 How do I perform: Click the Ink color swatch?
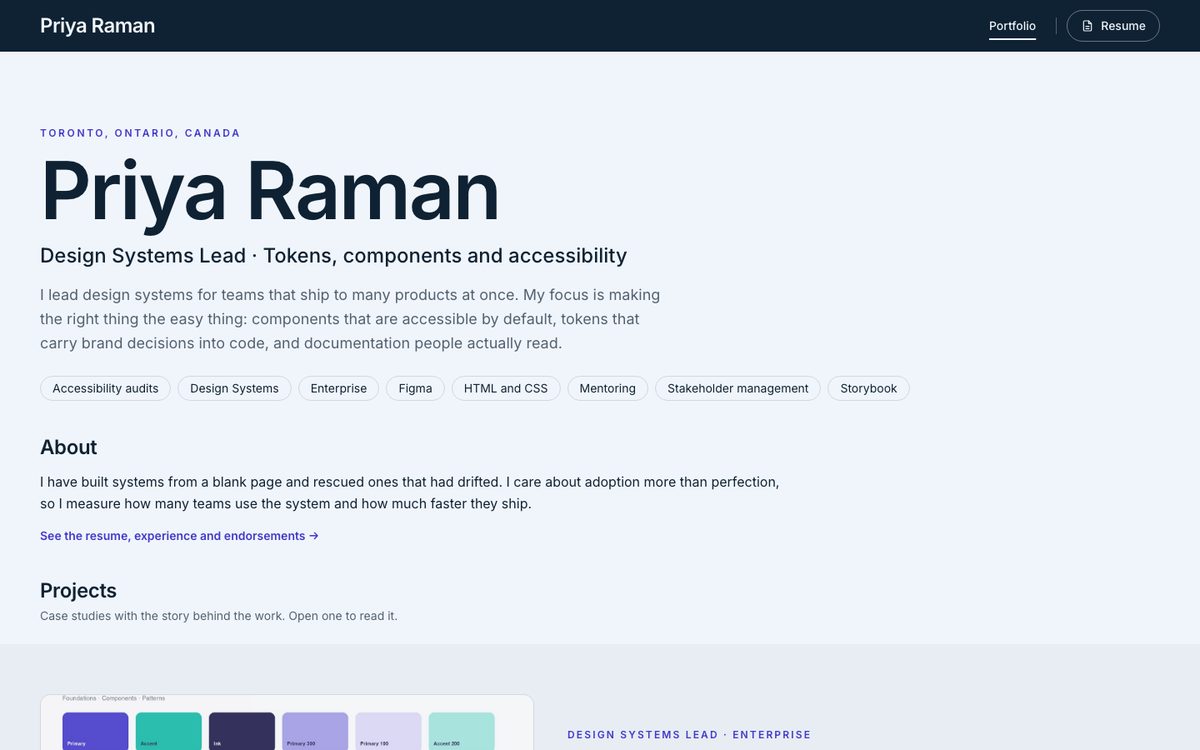(242, 731)
